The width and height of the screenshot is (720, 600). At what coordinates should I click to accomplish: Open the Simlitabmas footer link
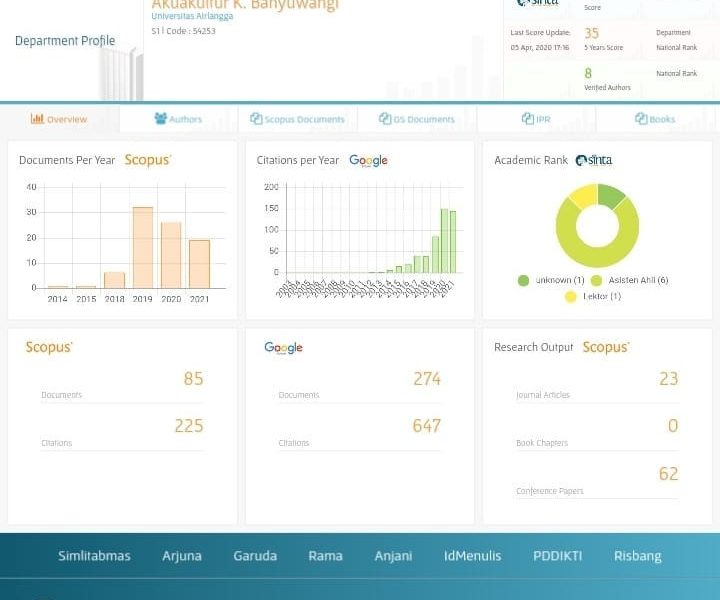[94, 556]
